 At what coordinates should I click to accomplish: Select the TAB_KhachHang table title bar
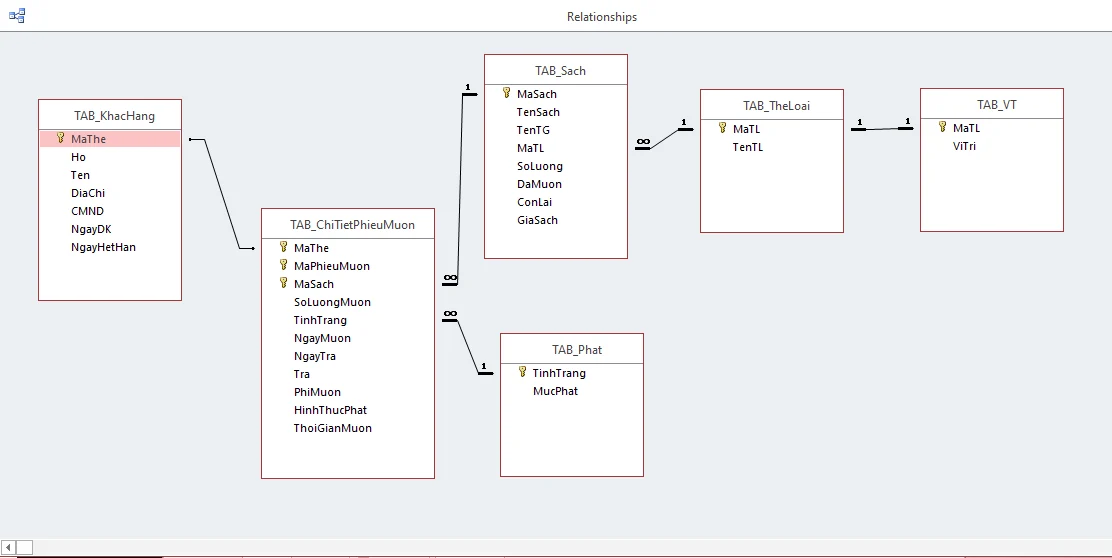(x=110, y=116)
